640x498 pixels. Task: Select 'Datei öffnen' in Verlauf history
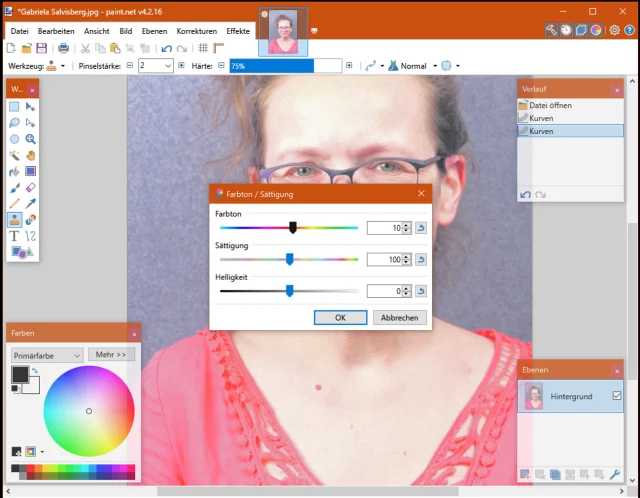click(550, 105)
